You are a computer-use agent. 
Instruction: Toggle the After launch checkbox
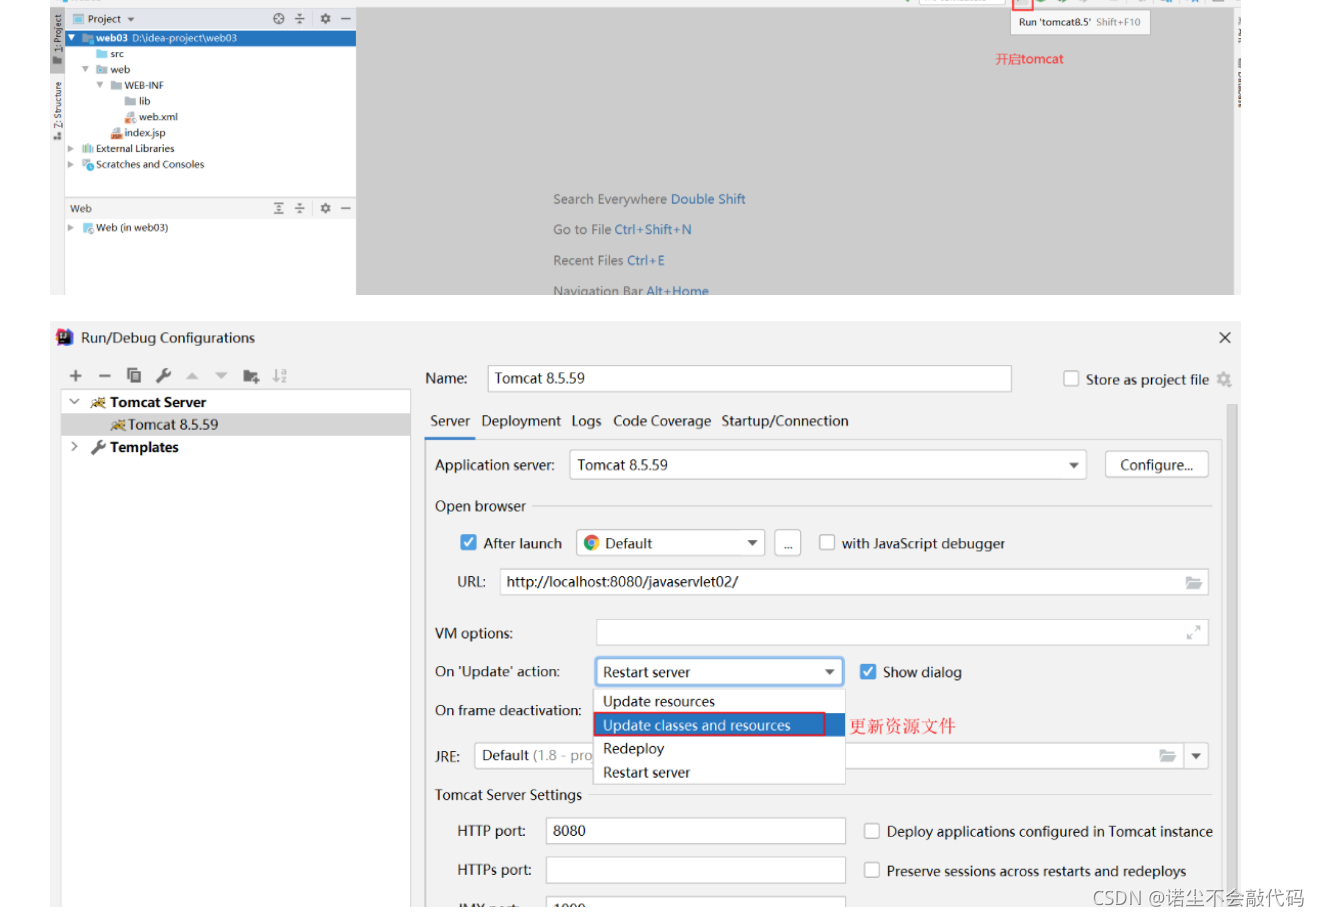pyautogui.click(x=468, y=543)
